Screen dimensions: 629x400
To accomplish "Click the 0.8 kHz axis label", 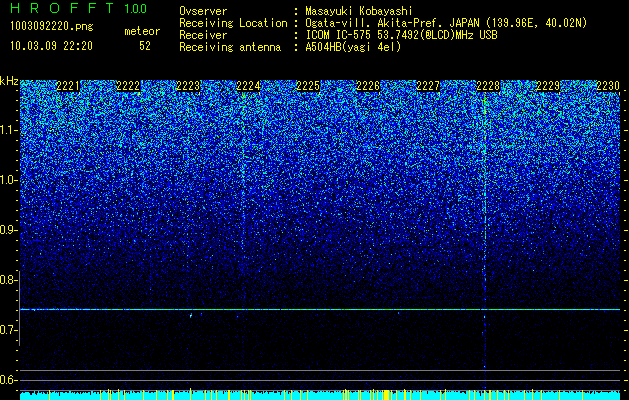I will coord(9,280).
